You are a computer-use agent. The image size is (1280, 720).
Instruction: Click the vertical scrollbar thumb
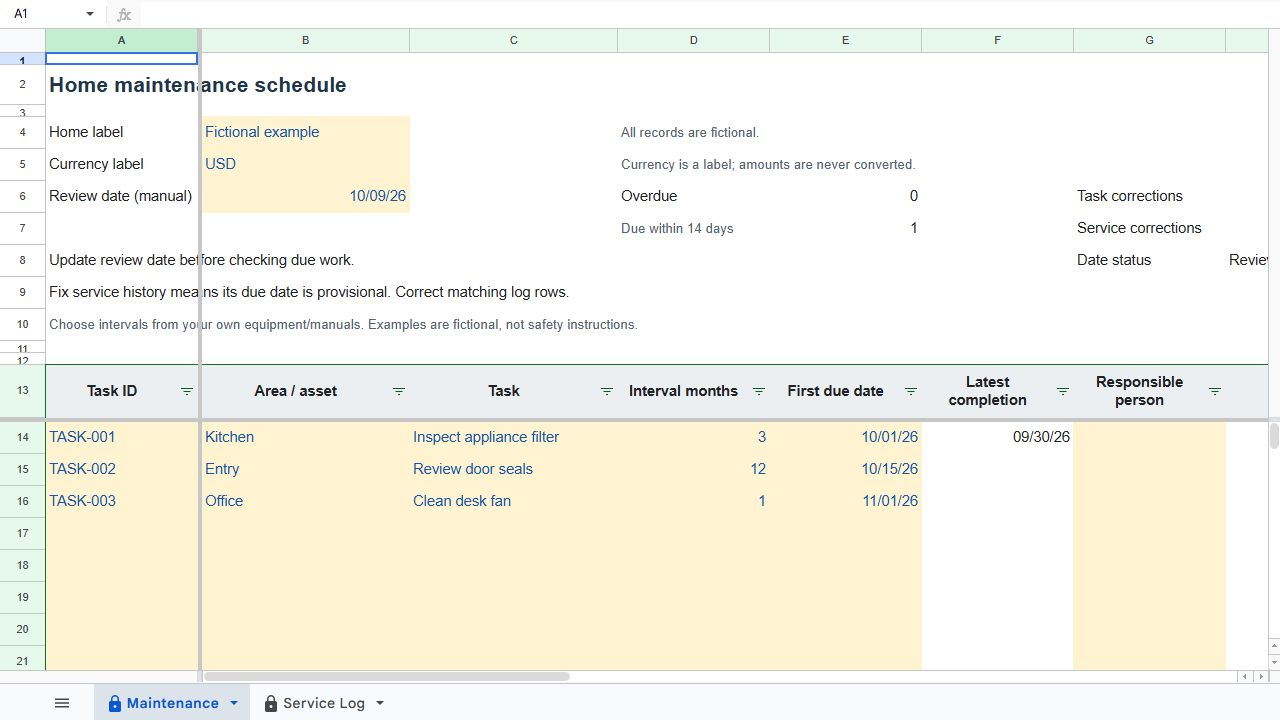(1274, 436)
